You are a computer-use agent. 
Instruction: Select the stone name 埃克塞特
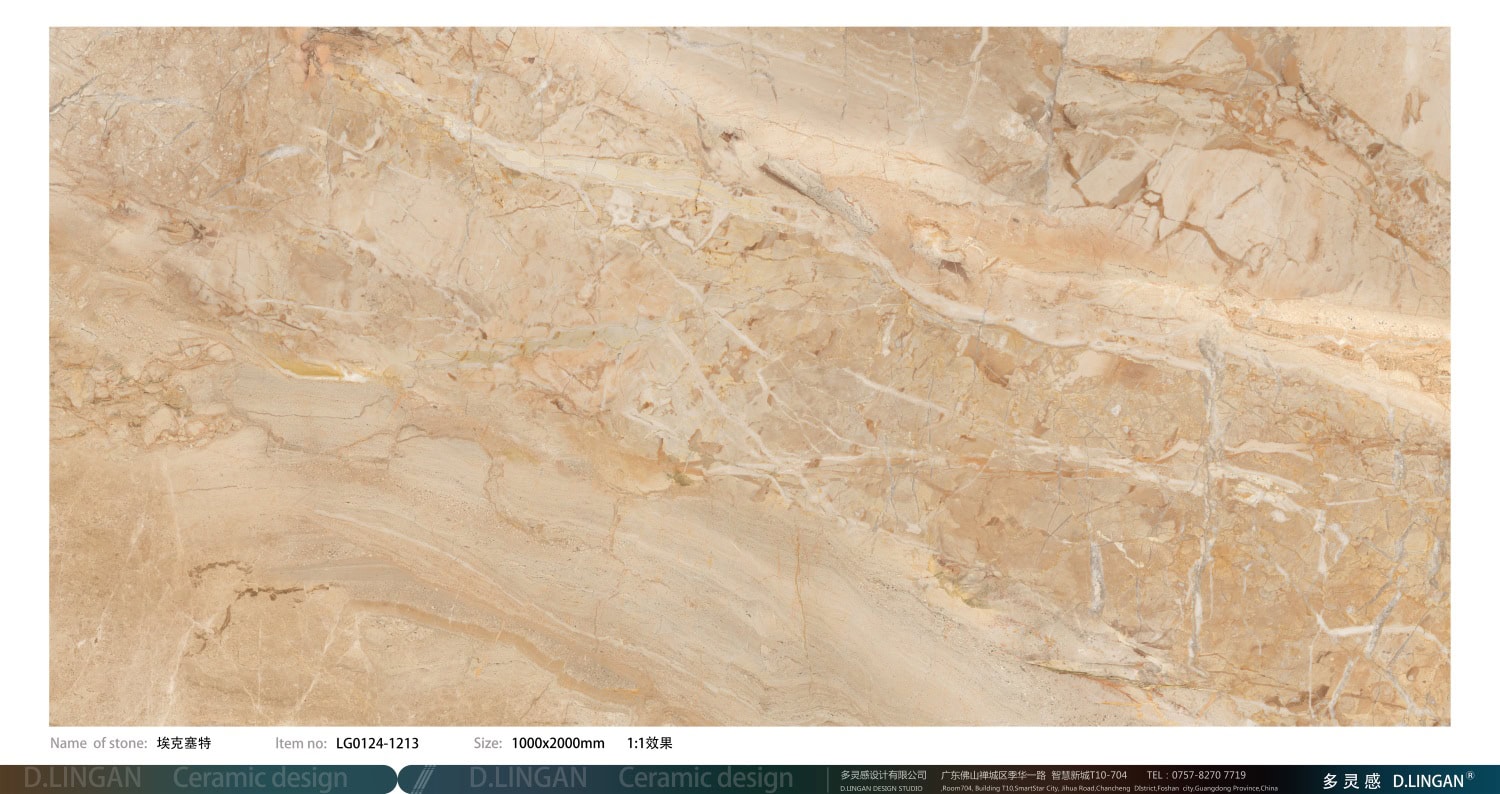pyautogui.click(x=184, y=743)
